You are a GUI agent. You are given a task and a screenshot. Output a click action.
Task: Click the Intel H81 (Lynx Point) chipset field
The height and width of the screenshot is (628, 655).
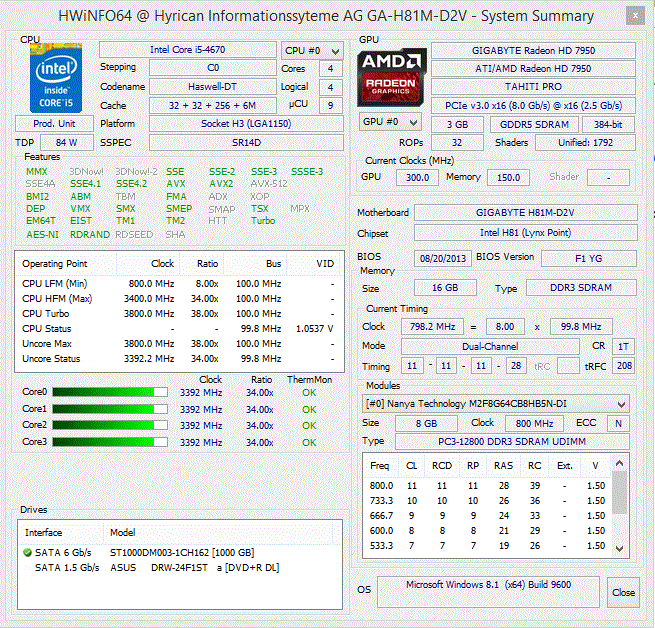[x=526, y=233]
